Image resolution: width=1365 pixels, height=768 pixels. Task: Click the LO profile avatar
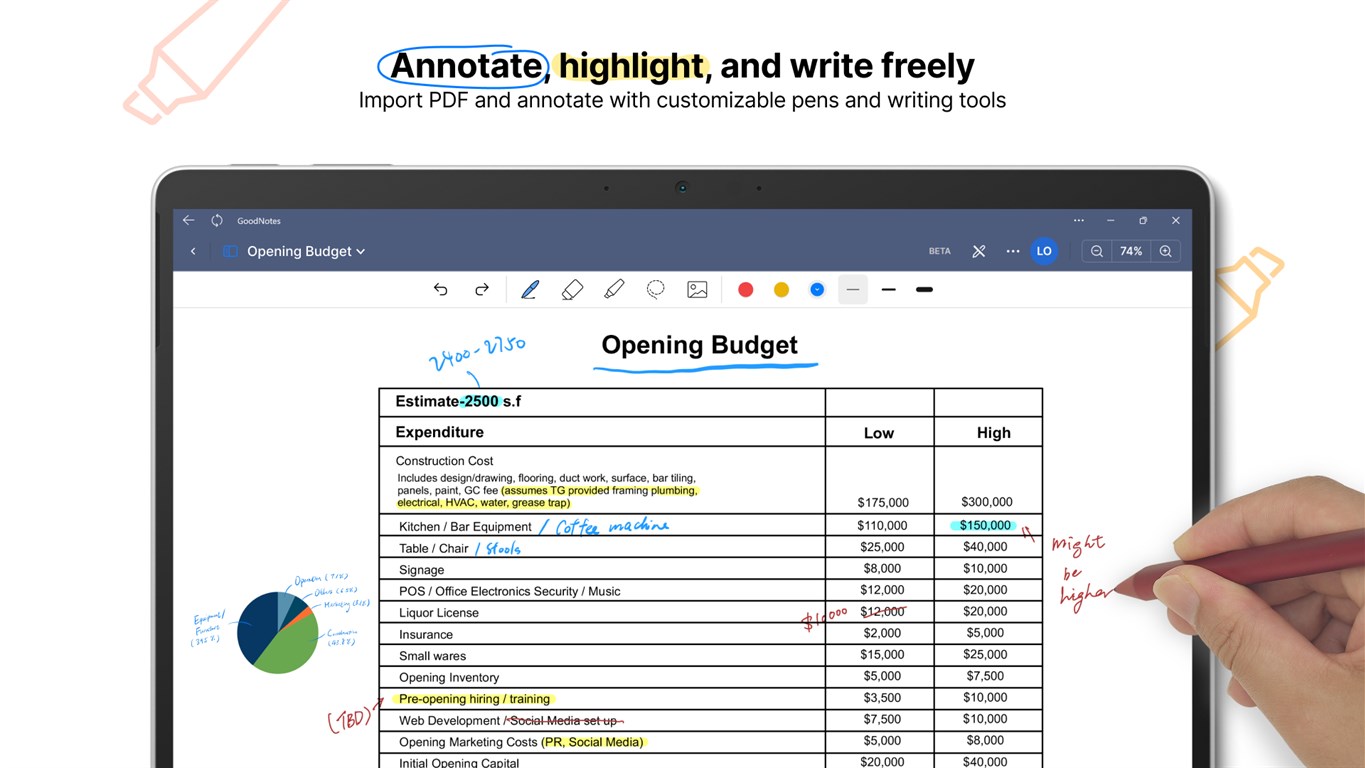pyautogui.click(x=1044, y=252)
